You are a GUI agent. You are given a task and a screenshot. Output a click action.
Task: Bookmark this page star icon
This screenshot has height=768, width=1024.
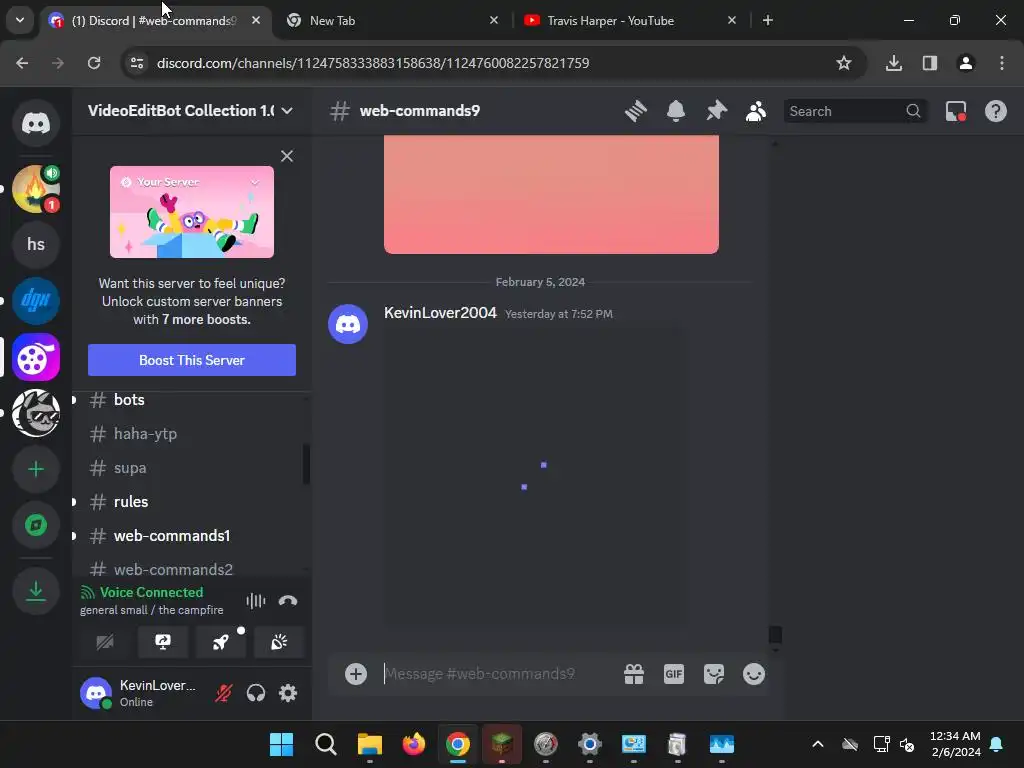pyautogui.click(x=844, y=63)
